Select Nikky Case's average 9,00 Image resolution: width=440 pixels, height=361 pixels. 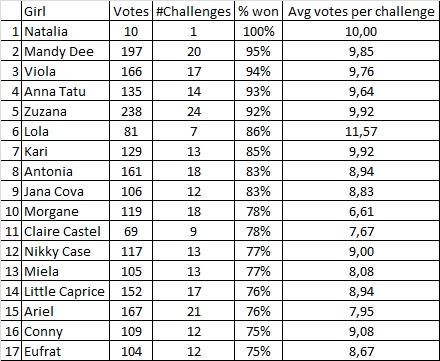[x=361, y=251]
